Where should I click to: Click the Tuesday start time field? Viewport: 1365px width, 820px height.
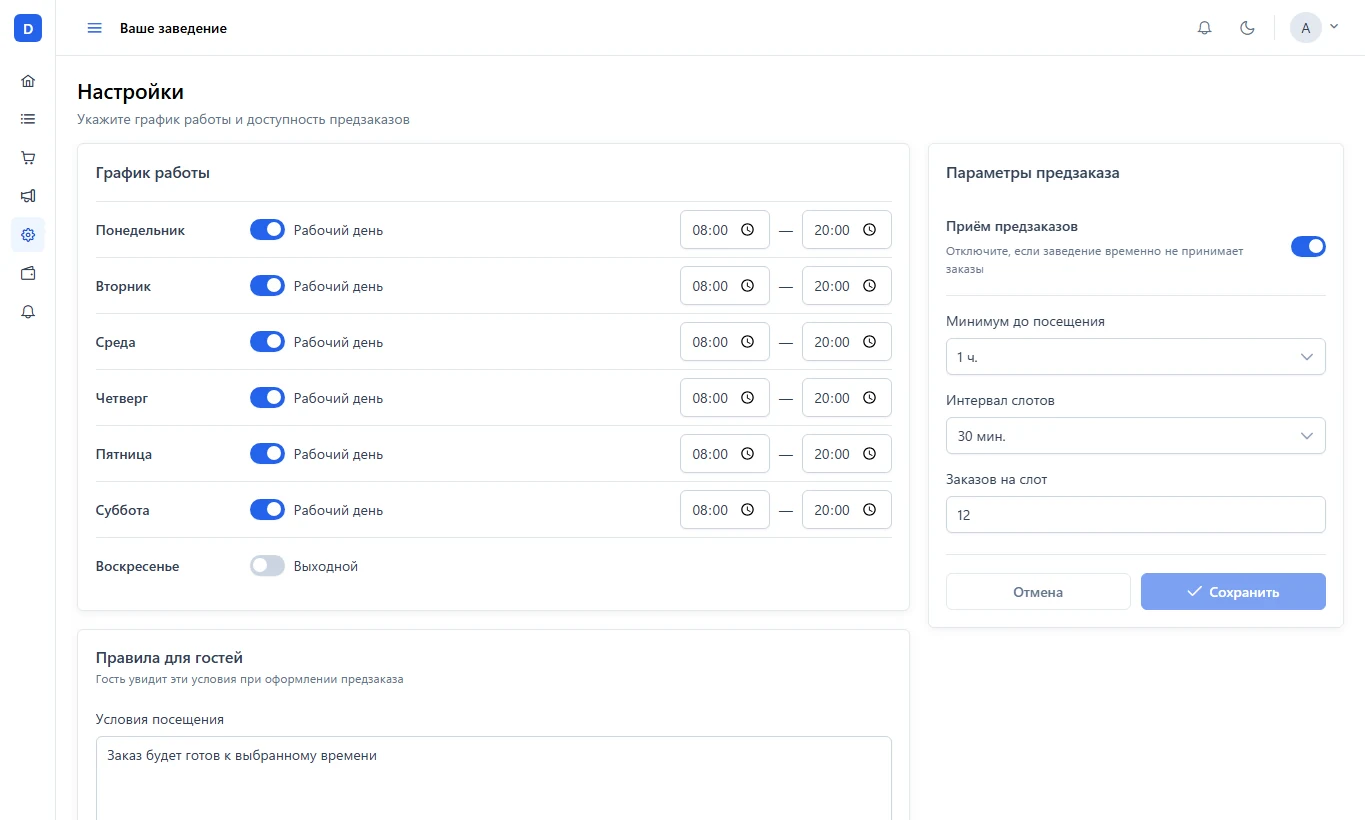725,286
